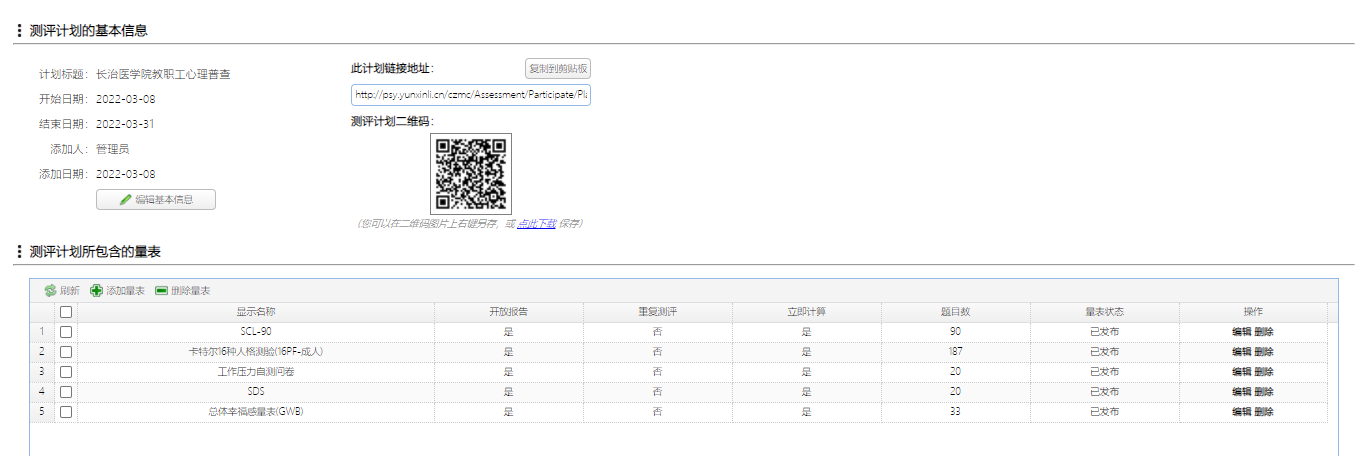Click 编辑 link for SCL-90 row
The image size is (1363, 456).
[x=1241, y=332]
